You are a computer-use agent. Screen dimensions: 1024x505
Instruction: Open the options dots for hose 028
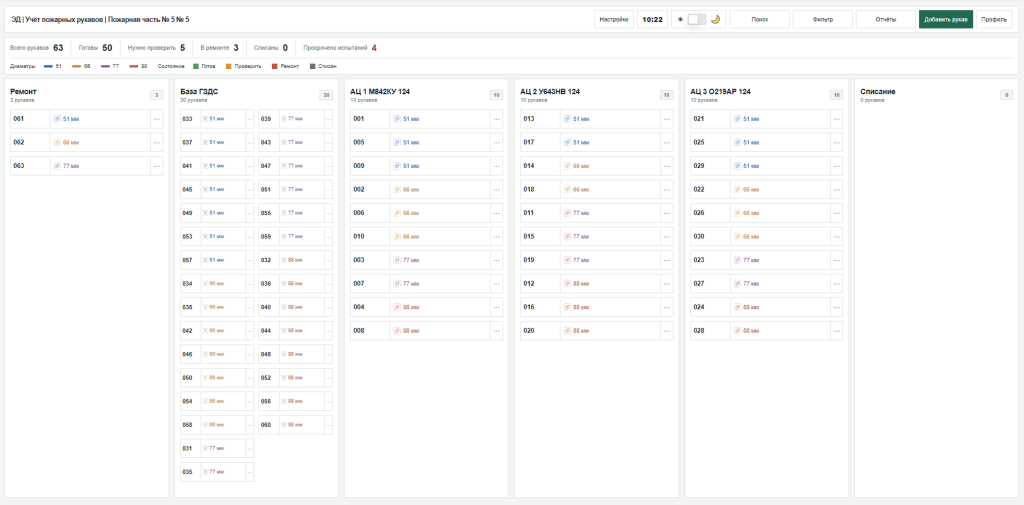click(x=837, y=331)
